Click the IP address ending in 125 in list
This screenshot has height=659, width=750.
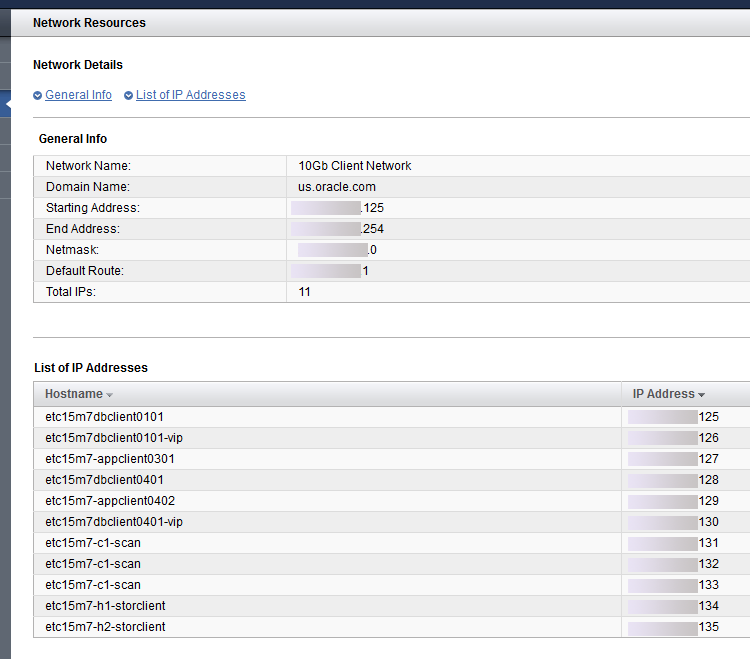tap(673, 417)
